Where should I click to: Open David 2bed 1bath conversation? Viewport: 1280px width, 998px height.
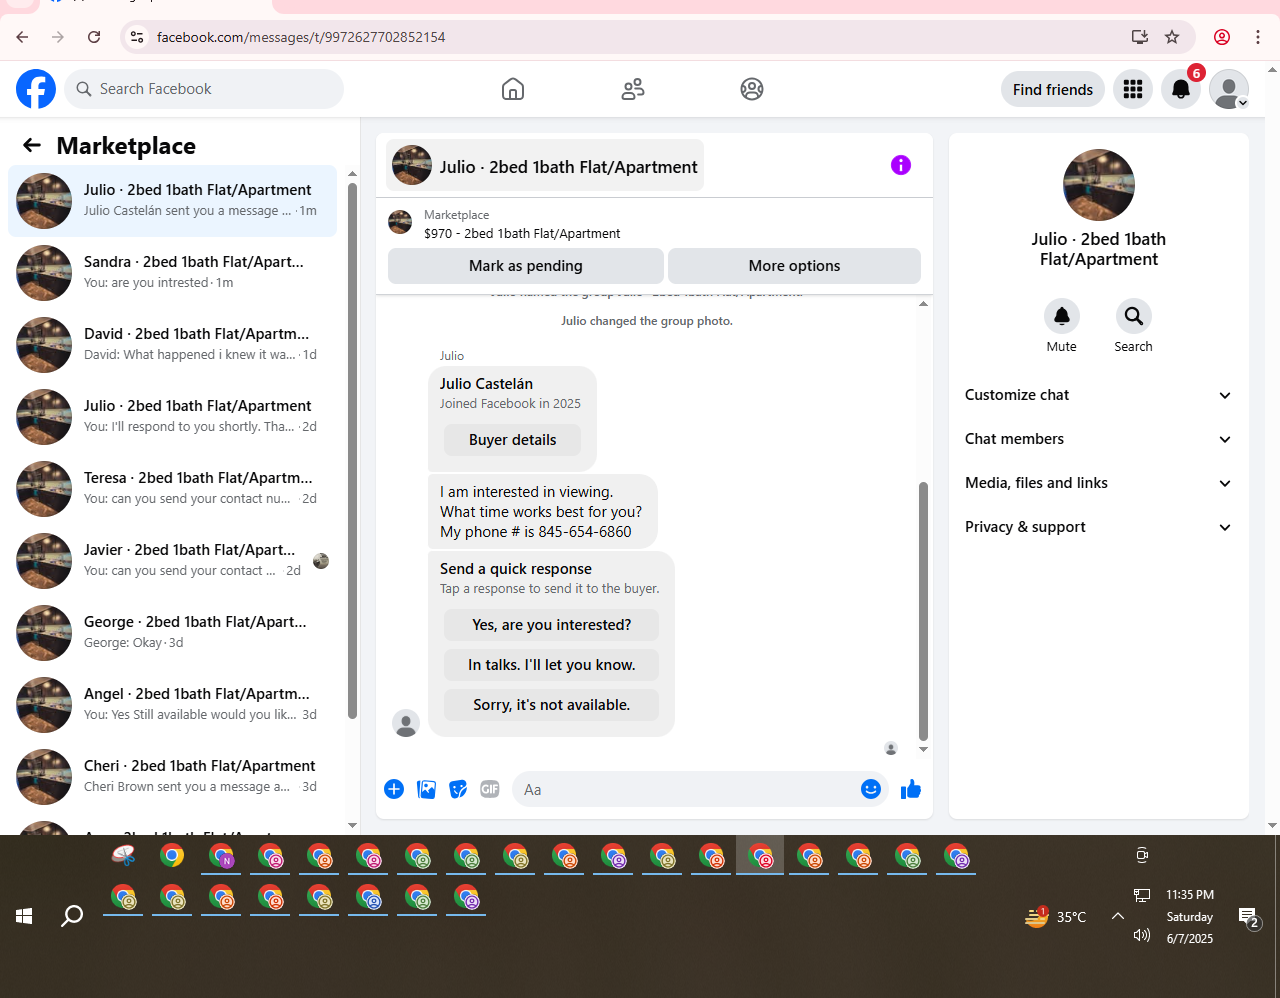(x=172, y=345)
